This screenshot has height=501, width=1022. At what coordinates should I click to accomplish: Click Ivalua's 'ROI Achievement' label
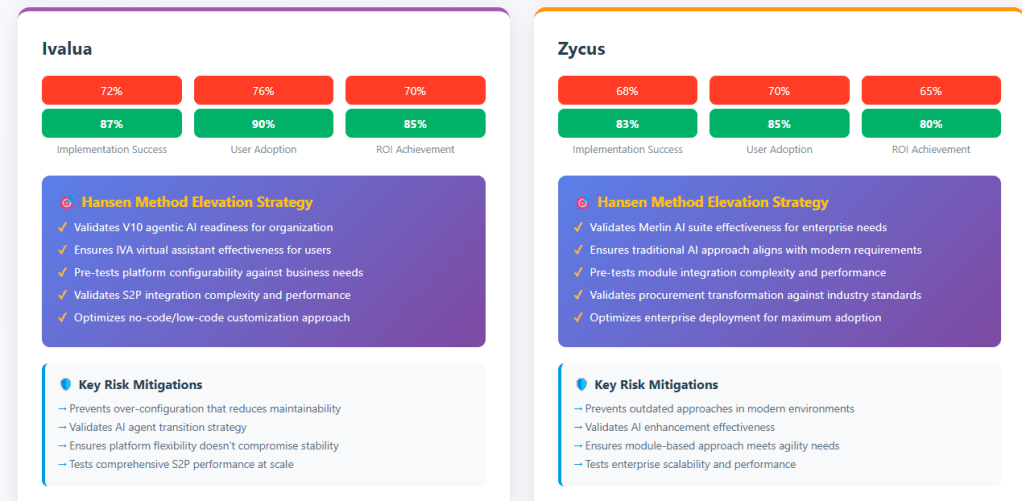(416, 150)
